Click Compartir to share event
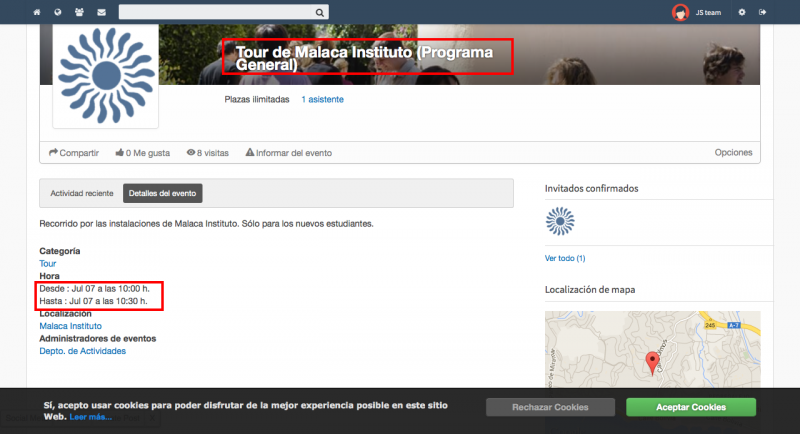The height and width of the screenshot is (434, 800). click(x=74, y=153)
